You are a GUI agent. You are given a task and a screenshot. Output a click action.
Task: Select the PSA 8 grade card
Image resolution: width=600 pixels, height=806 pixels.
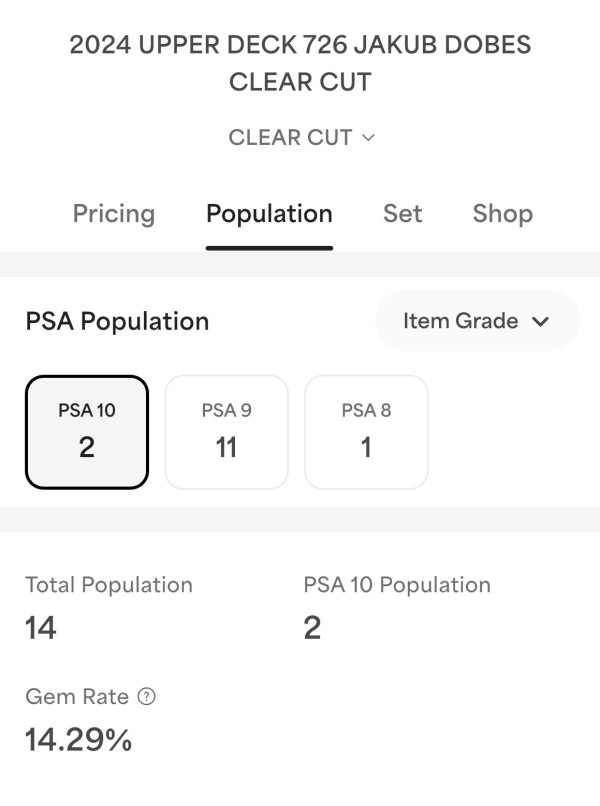tap(366, 432)
